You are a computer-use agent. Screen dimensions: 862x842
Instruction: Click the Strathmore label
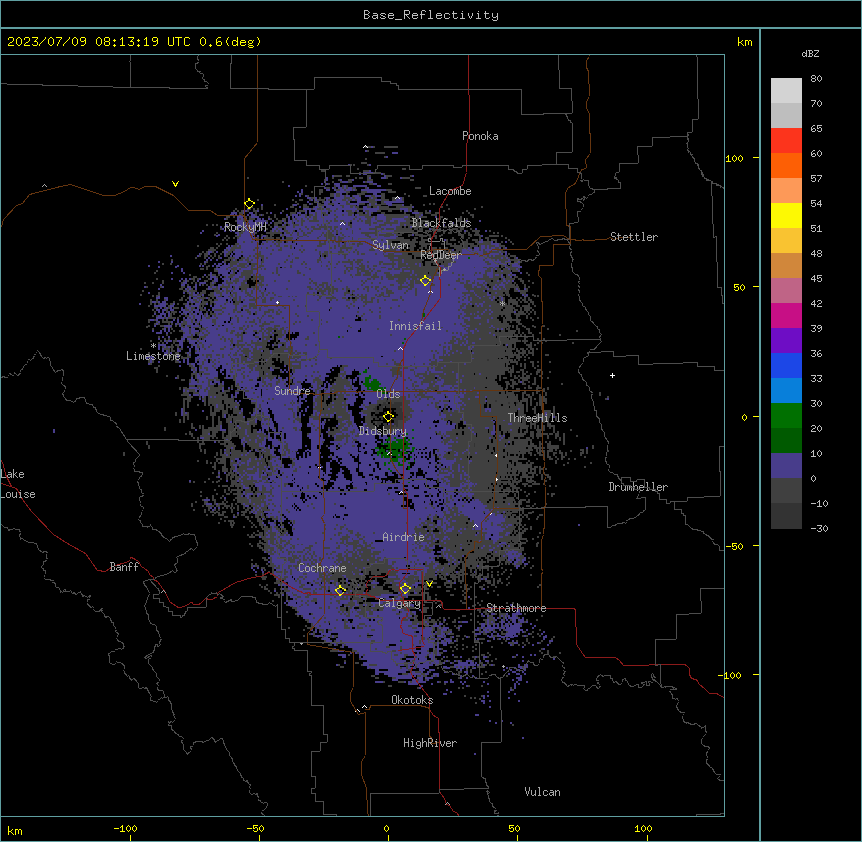point(516,608)
